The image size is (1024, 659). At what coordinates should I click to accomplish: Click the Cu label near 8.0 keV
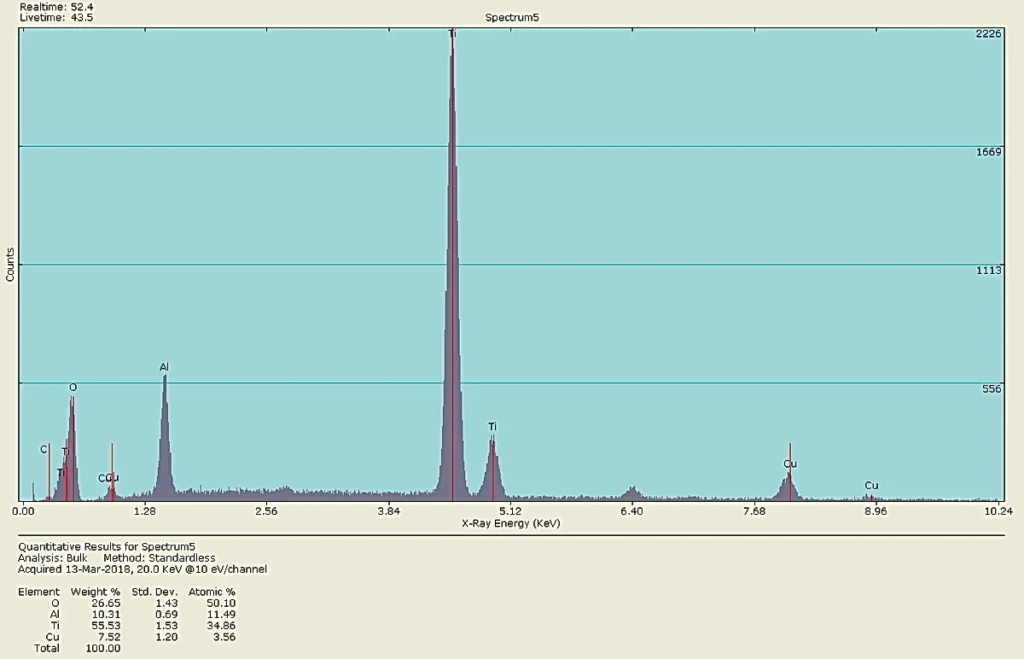[790, 464]
